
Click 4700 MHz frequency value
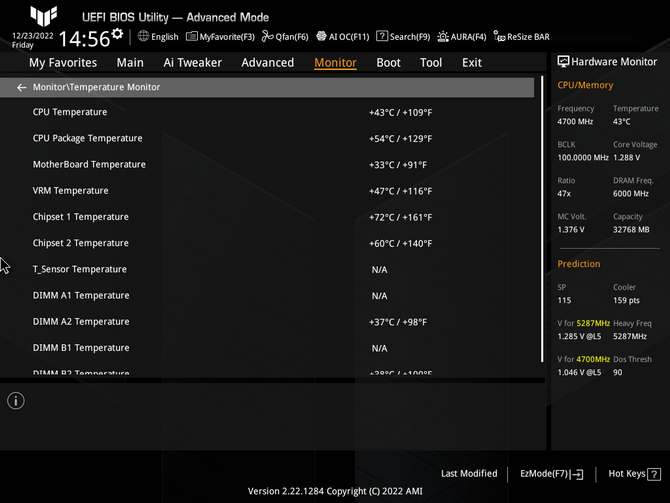click(575, 122)
